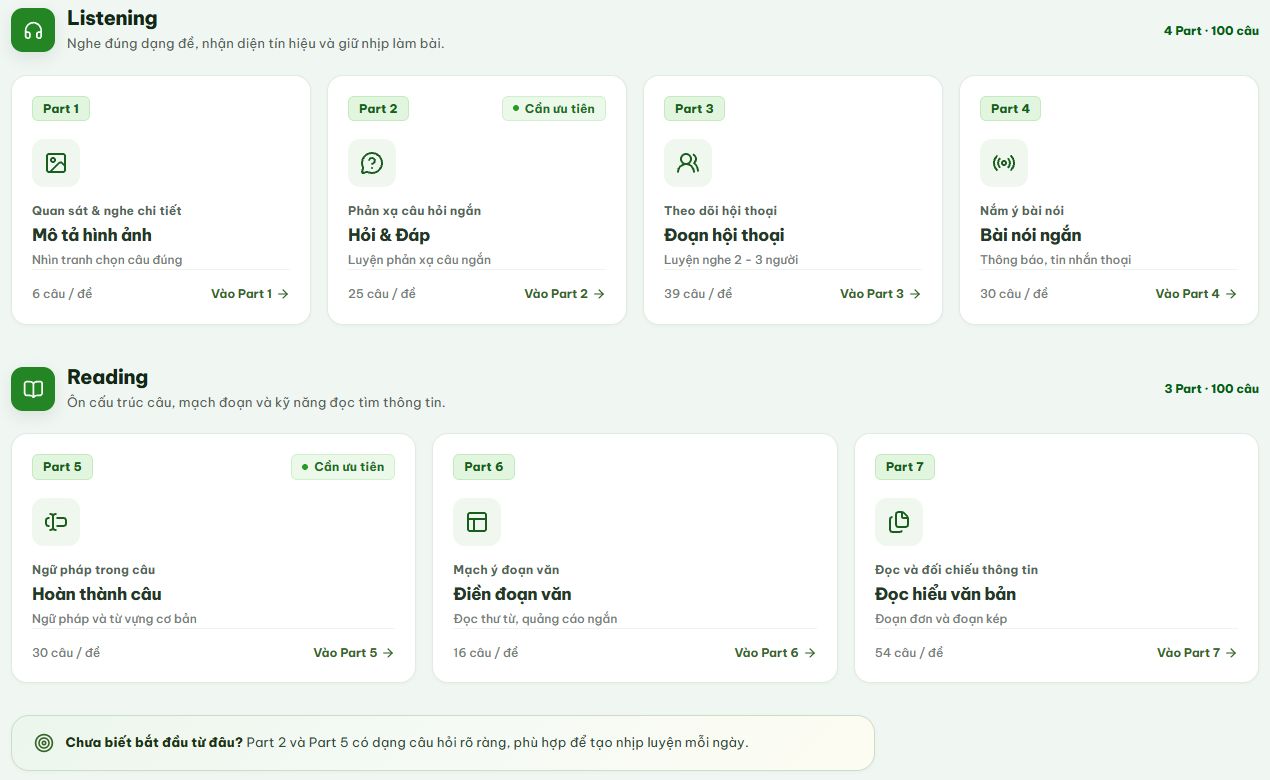Choose the 'Bài nói ngắn' card title
The width and height of the screenshot is (1270, 780).
(x=1031, y=235)
